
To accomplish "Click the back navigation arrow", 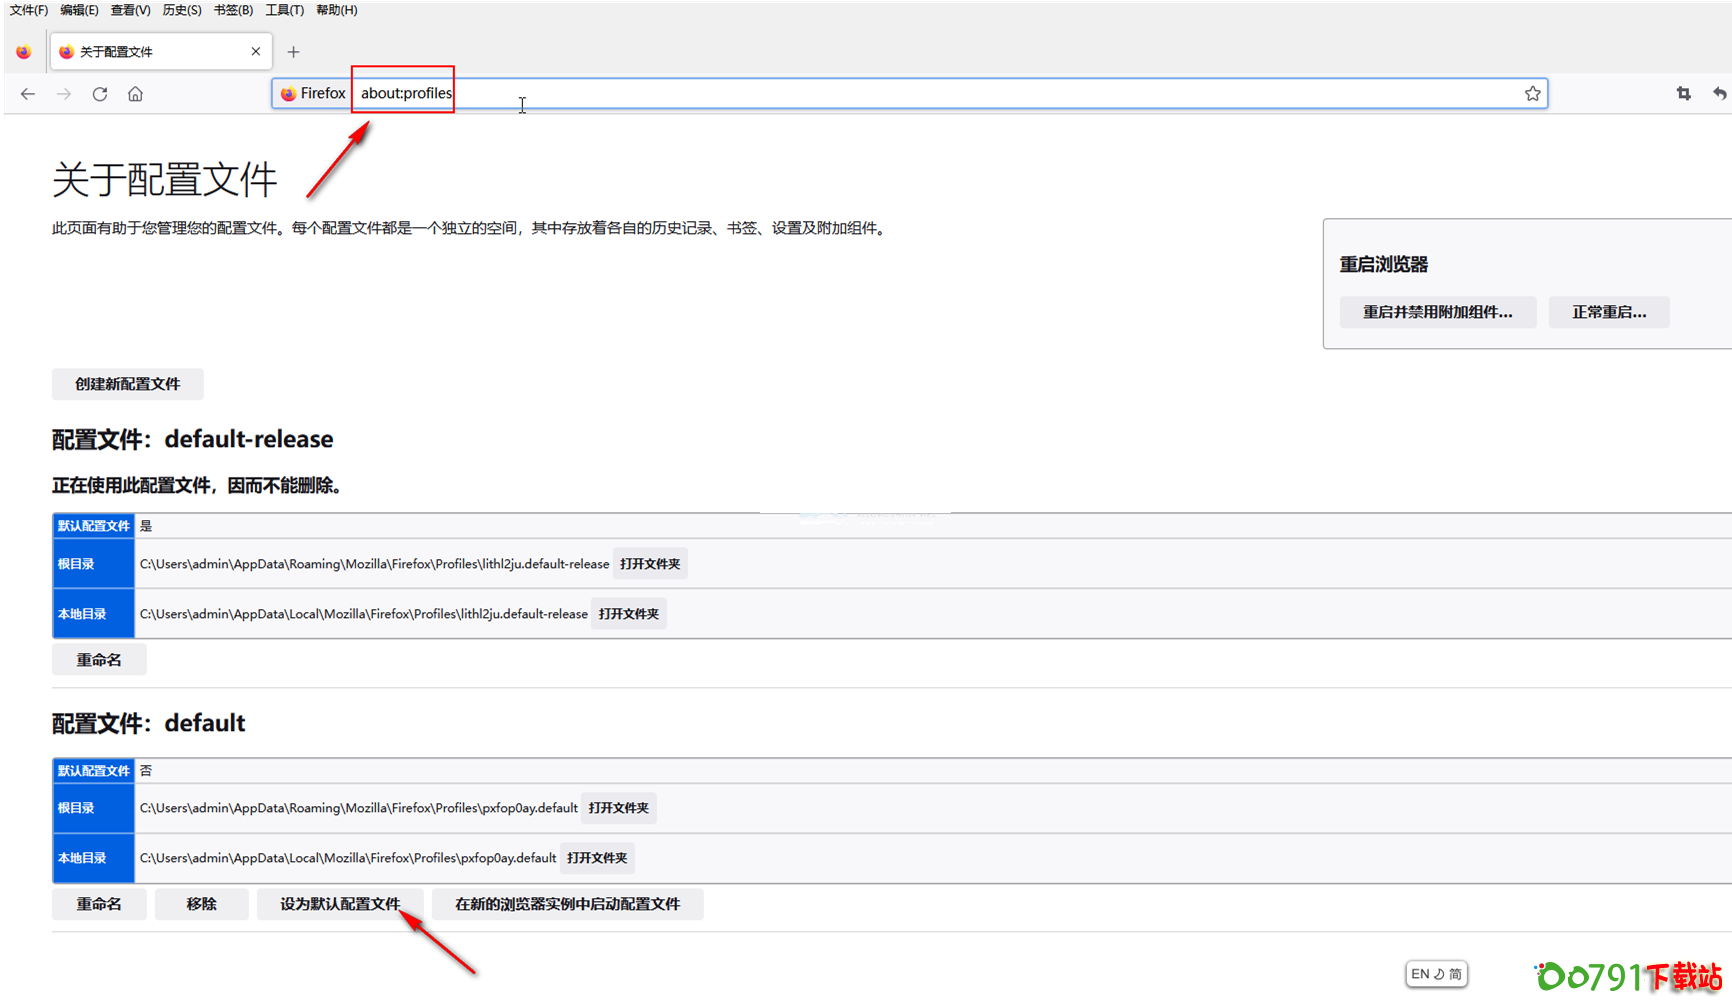I will click(x=28, y=94).
